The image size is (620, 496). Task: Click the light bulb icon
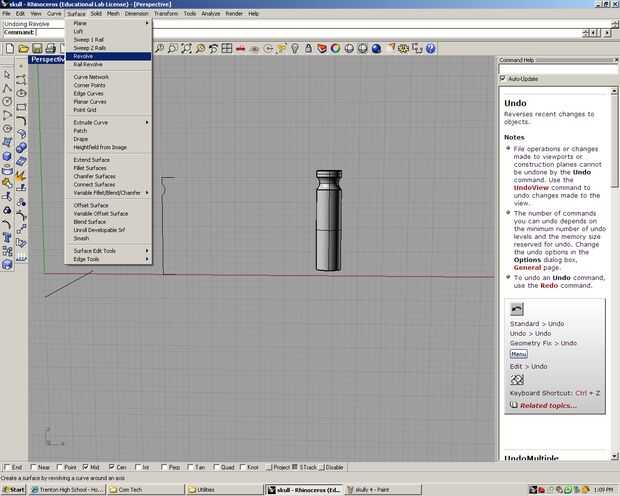pyautogui.click(x=295, y=49)
